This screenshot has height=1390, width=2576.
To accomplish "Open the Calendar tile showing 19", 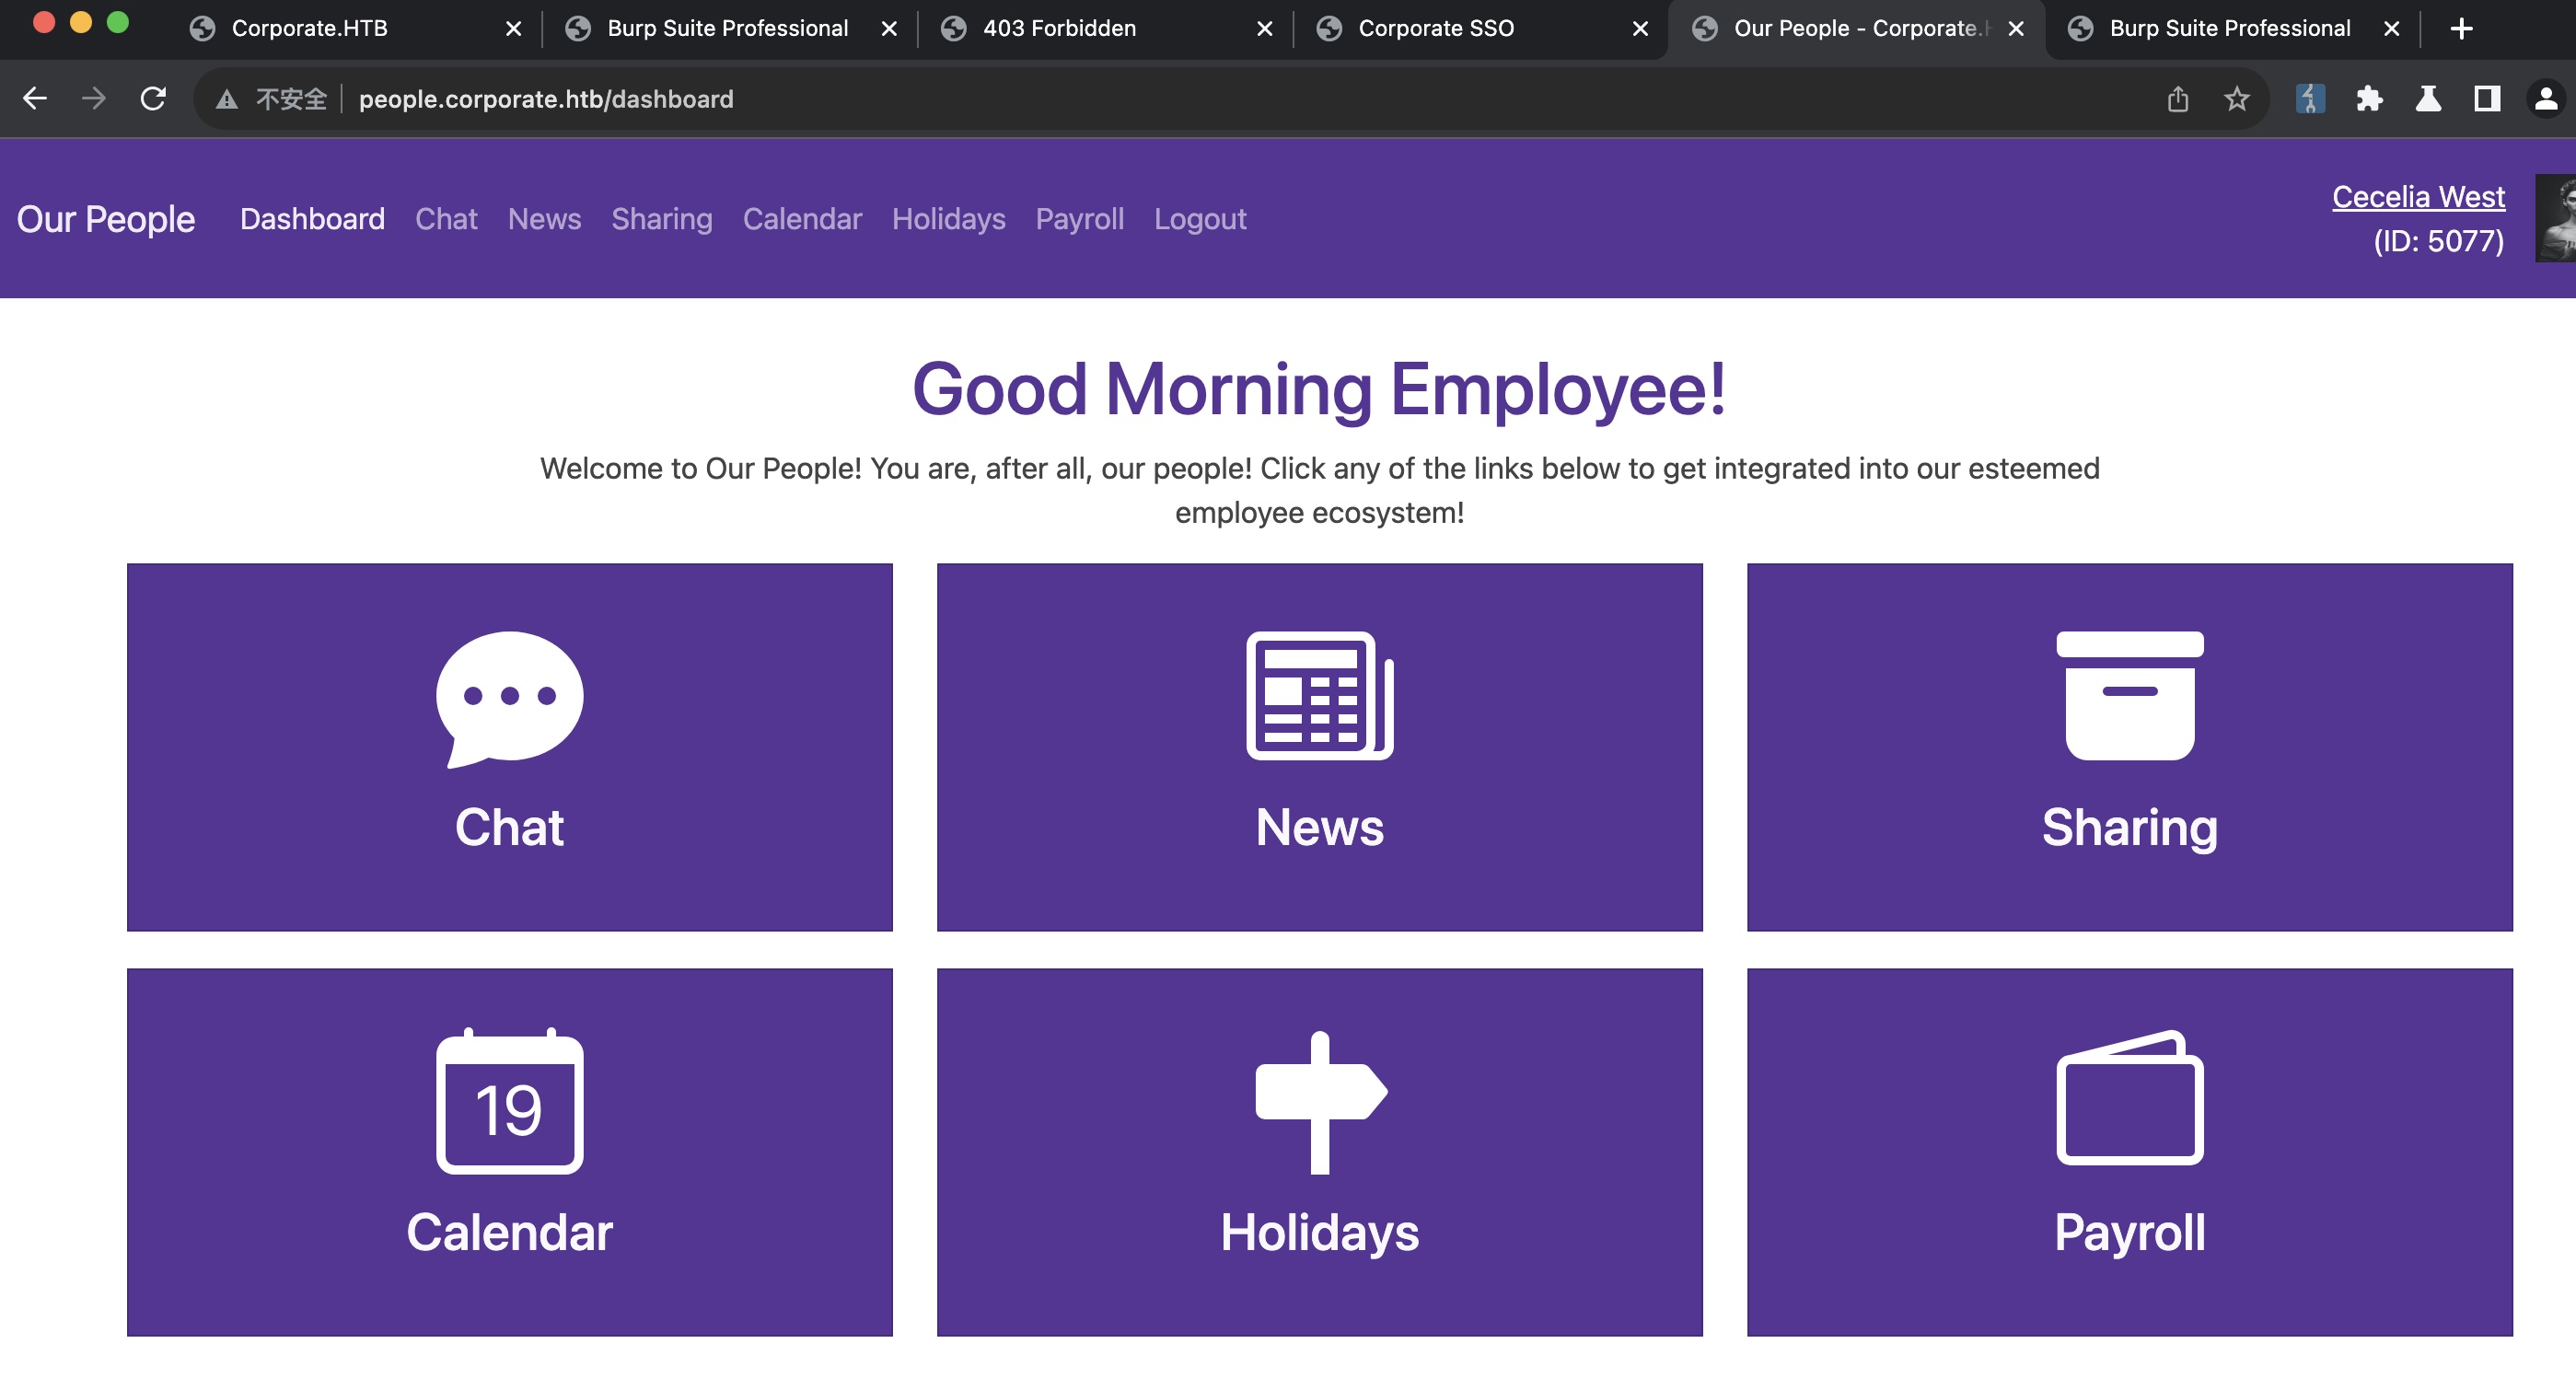I will (x=509, y=1151).
